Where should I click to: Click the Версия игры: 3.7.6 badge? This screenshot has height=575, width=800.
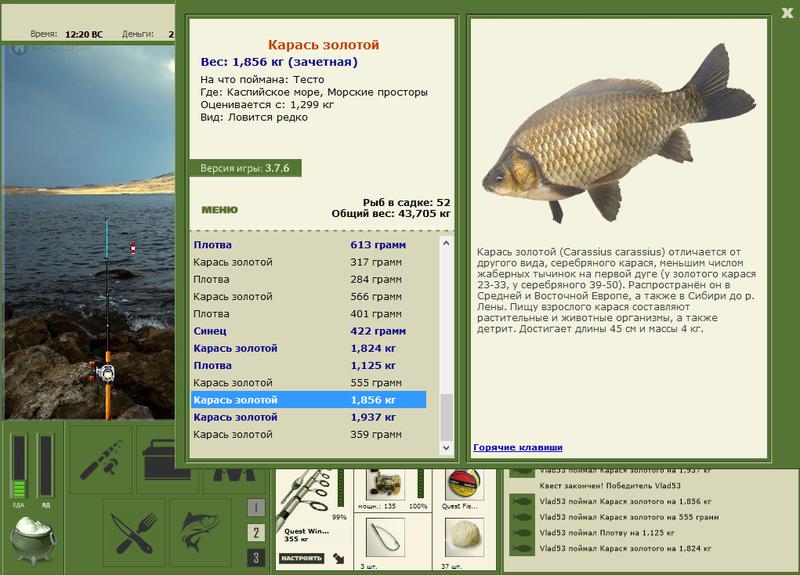pyautogui.click(x=245, y=168)
